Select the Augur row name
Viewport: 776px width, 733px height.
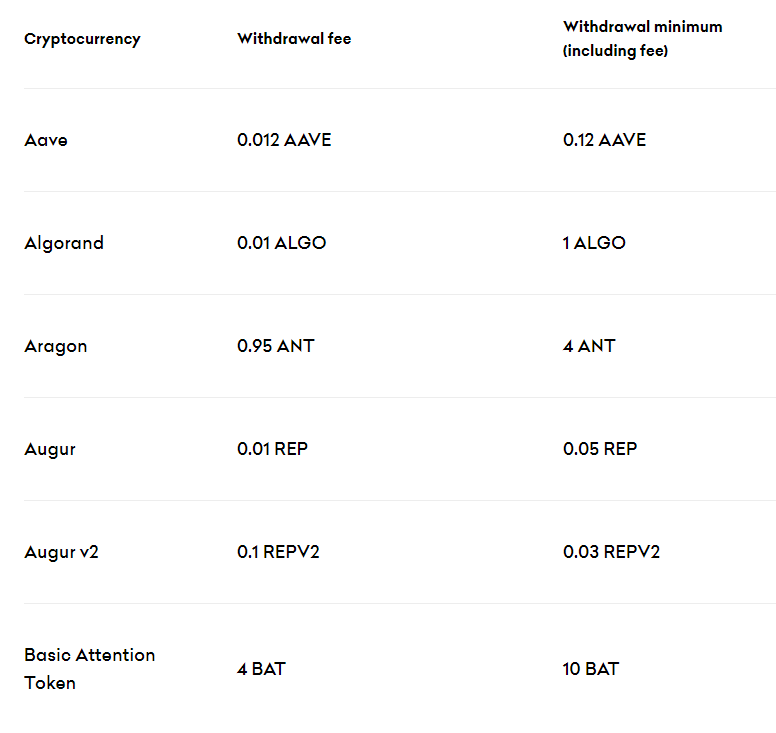click(x=49, y=449)
